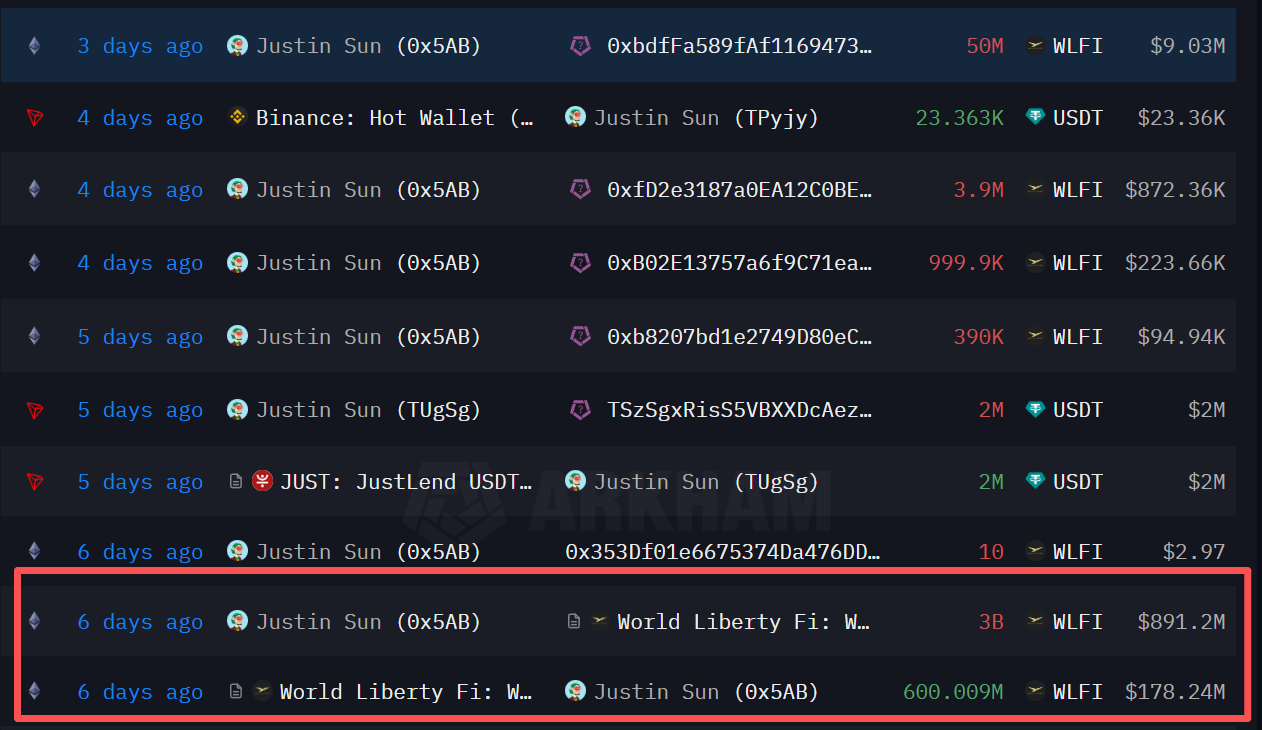The width and height of the screenshot is (1262, 730).
Task: Click the 3.9M amount value
Action: (979, 190)
